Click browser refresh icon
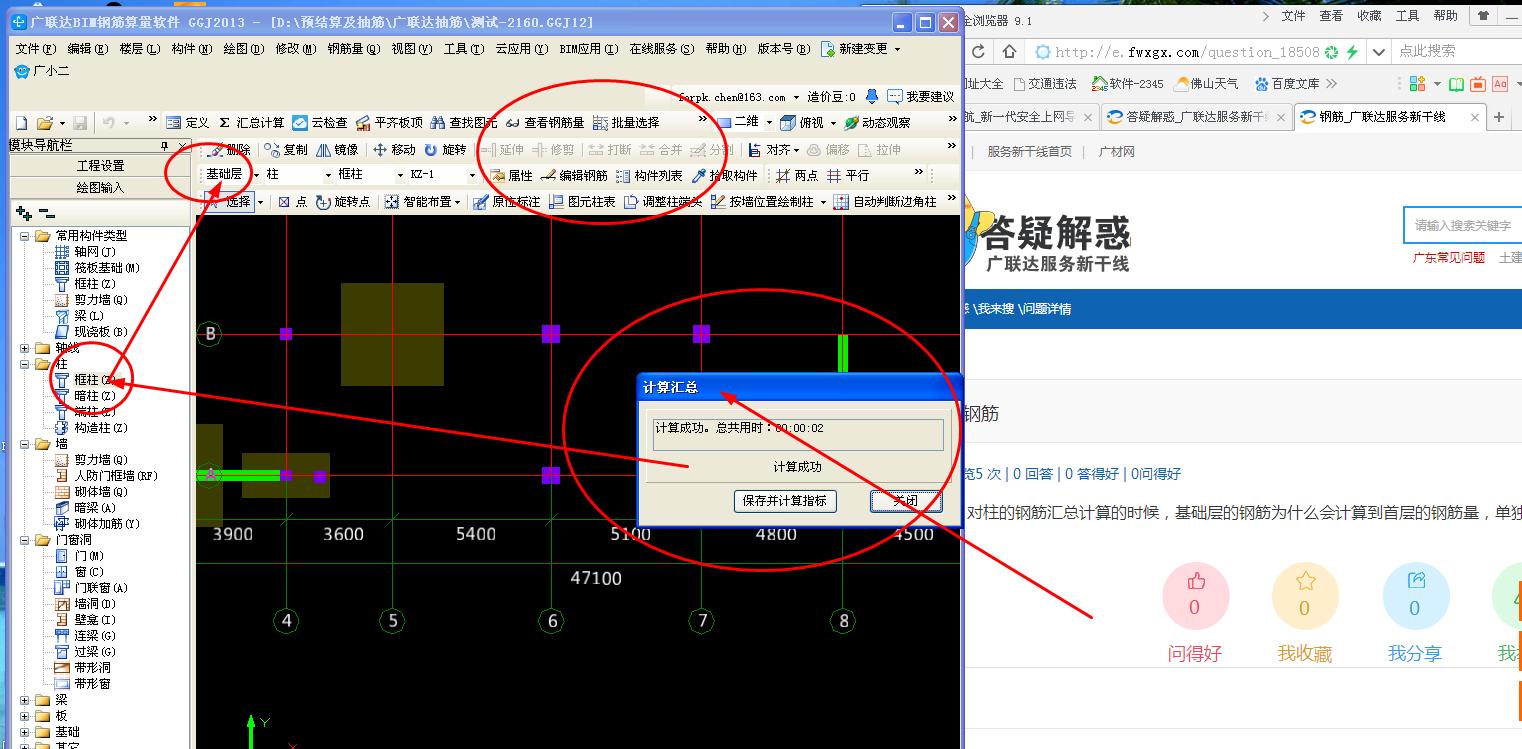This screenshot has width=1522, height=749. (978, 51)
